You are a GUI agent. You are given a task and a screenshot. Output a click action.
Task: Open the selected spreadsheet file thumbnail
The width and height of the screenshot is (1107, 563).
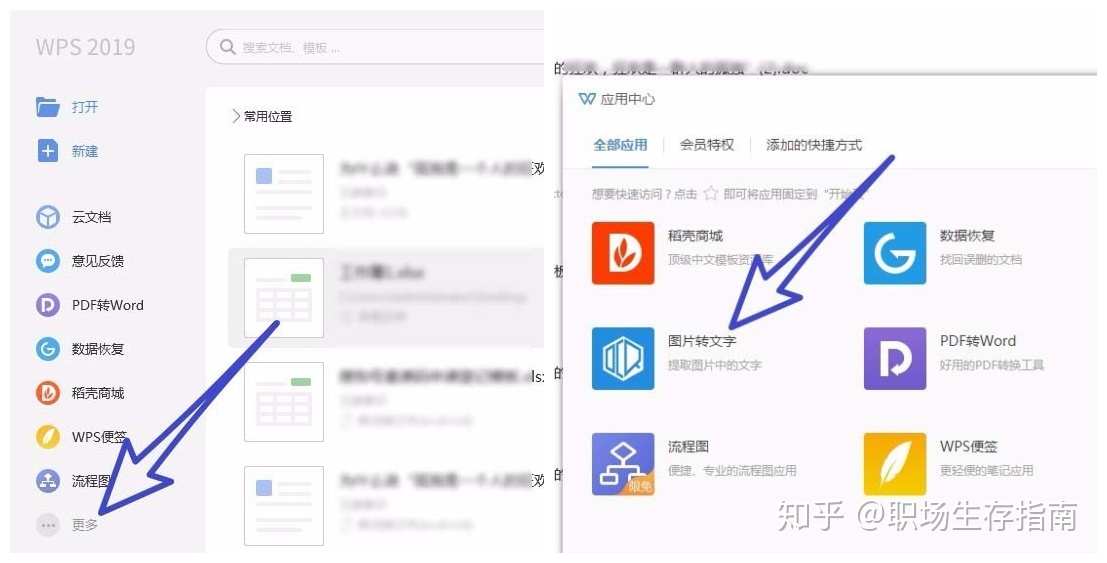tap(284, 297)
